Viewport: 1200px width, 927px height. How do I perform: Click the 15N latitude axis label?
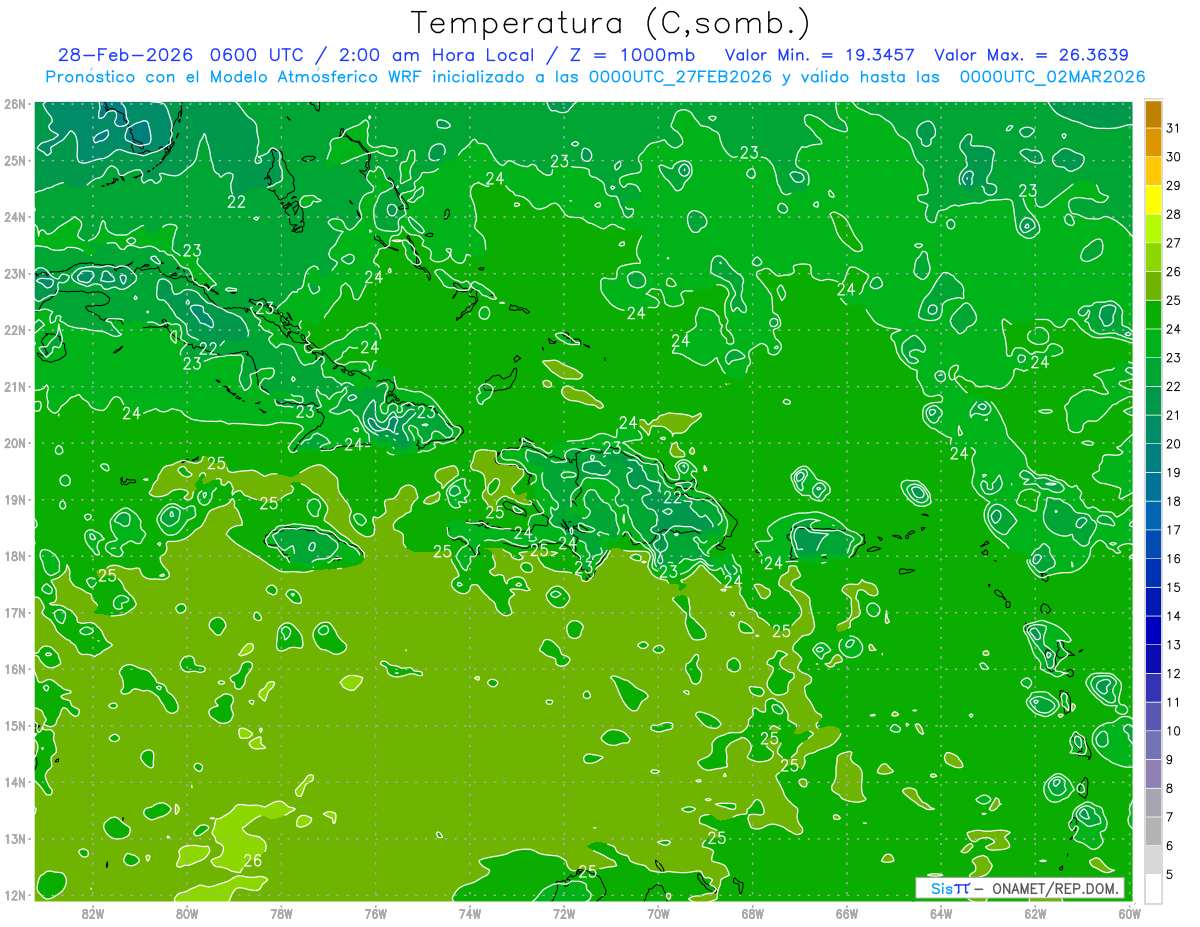coord(14,725)
